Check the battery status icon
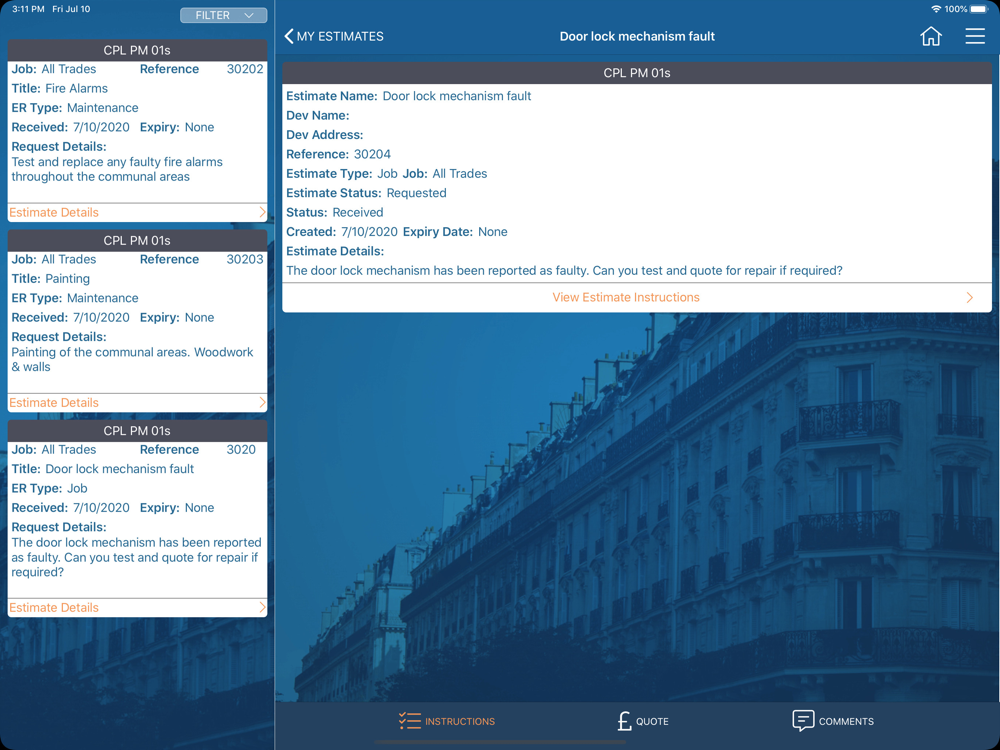 [x=978, y=9]
